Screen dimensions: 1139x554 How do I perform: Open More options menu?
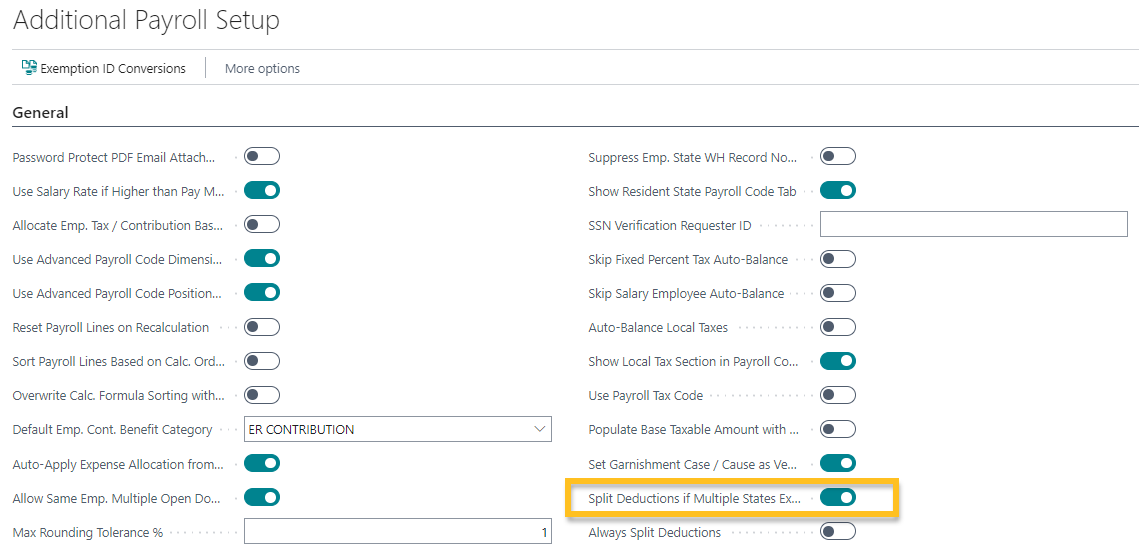tap(262, 68)
